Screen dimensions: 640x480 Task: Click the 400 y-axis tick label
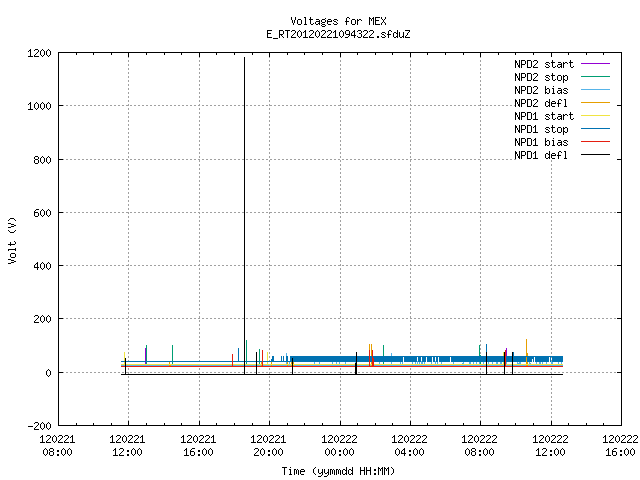pyautogui.click(x=42, y=266)
